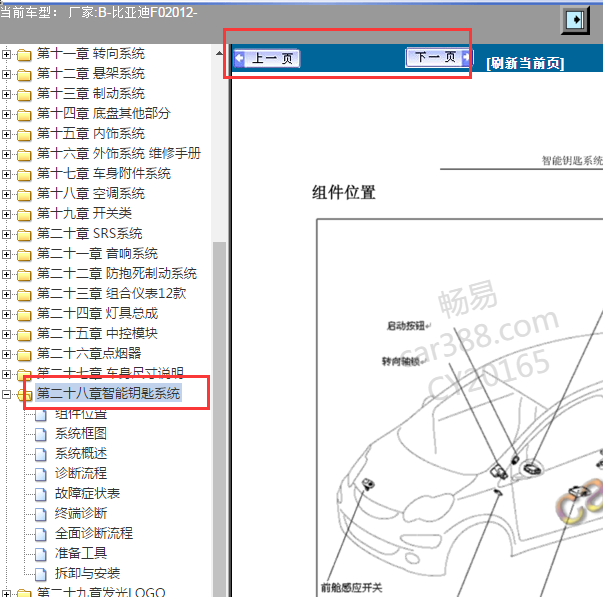Click folder icon of 第十八章 空调系统
603x597 pixels.
(24, 194)
